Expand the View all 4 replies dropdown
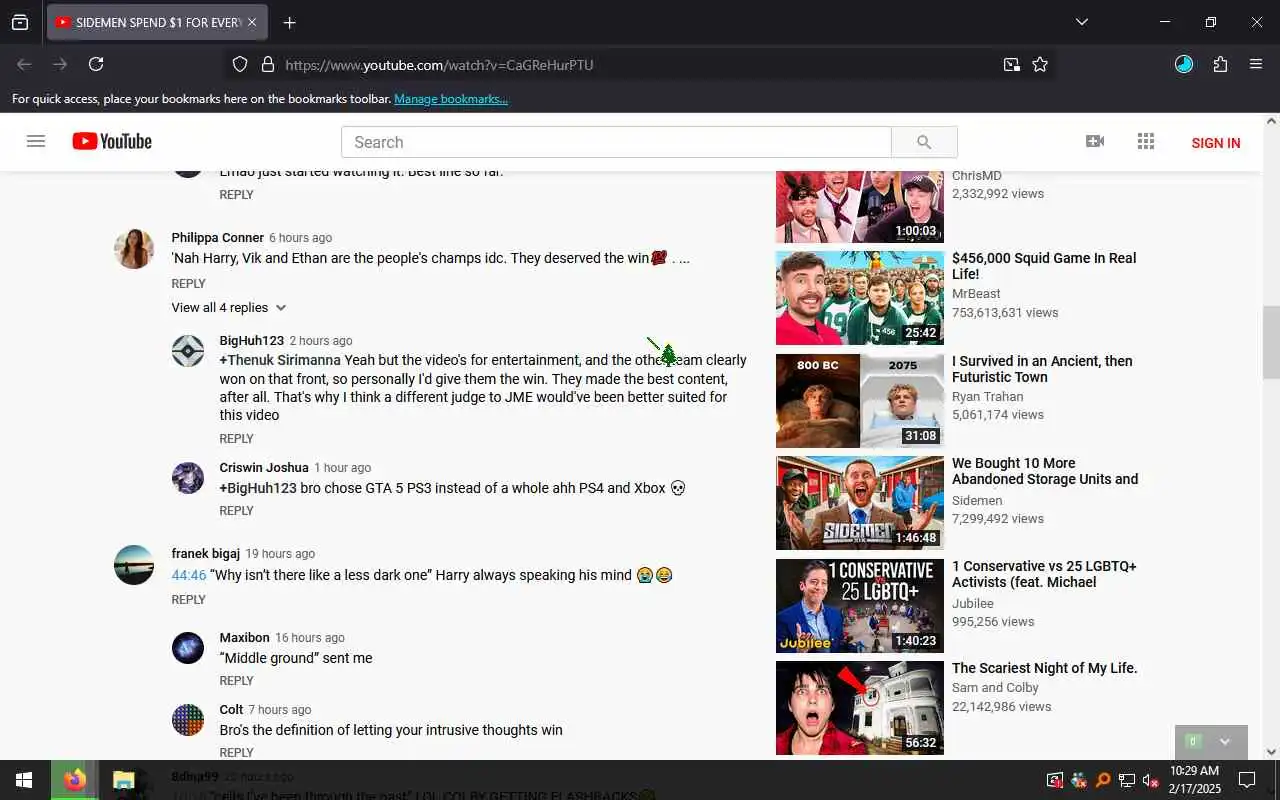 tap(229, 307)
